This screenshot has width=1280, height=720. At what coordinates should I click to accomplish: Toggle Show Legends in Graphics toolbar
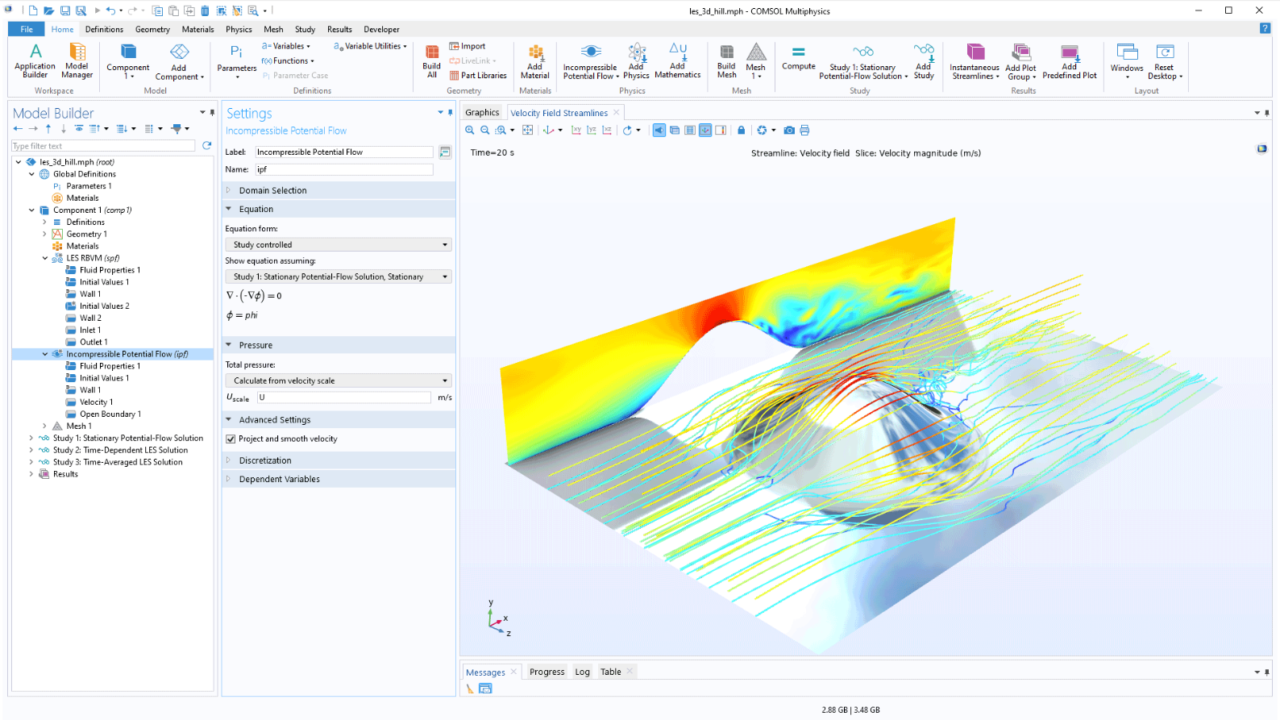point(720,130)
